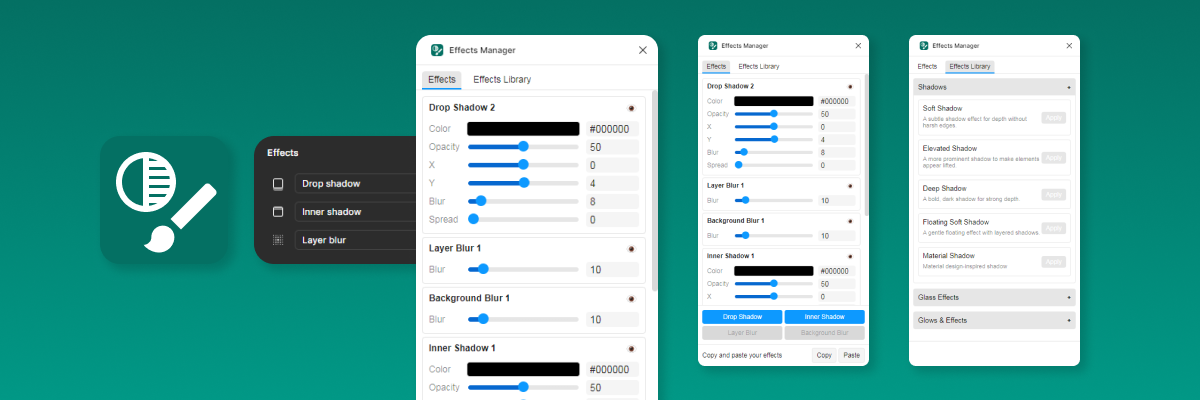Select the Effects tab in the largest window
Viewport: 1200px width, 400px height.
click(442, 80)
